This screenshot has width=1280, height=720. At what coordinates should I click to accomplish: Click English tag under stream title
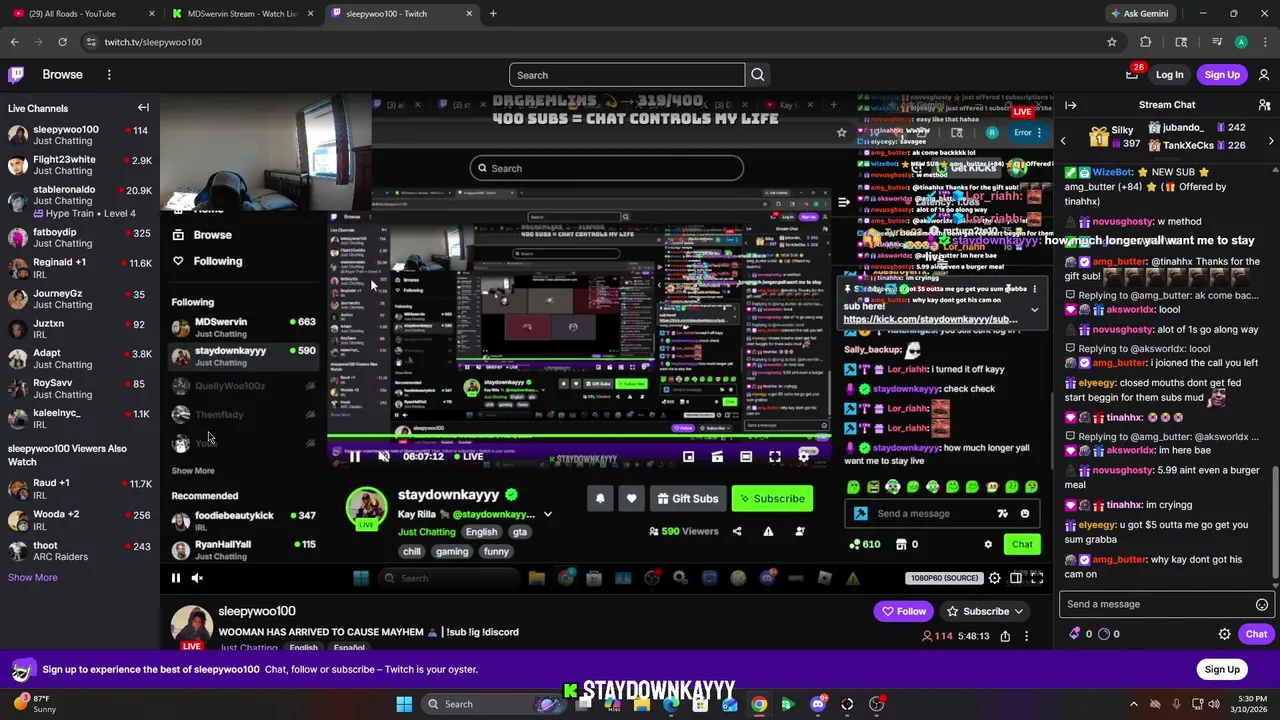[x=303, y=648]
